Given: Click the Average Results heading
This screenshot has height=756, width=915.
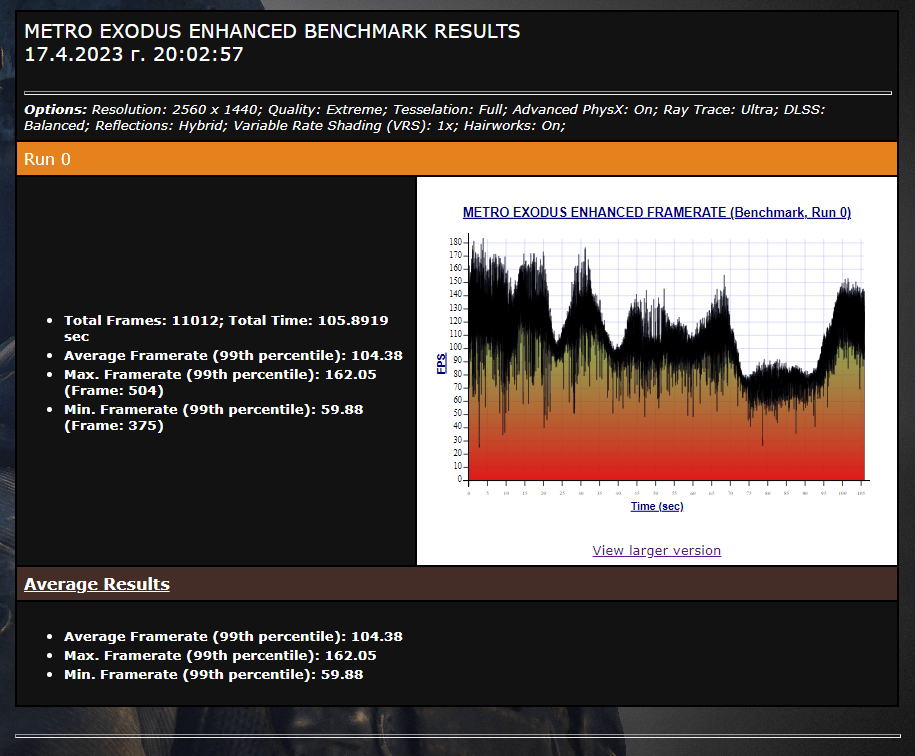Looking at the screenshot, I should click(97, 584).
